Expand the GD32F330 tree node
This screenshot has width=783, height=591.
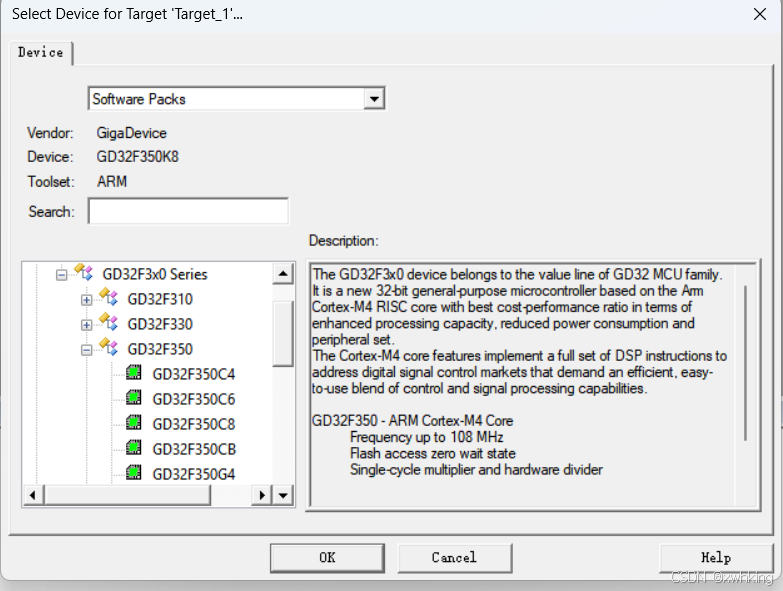click(x=86, y=325)
